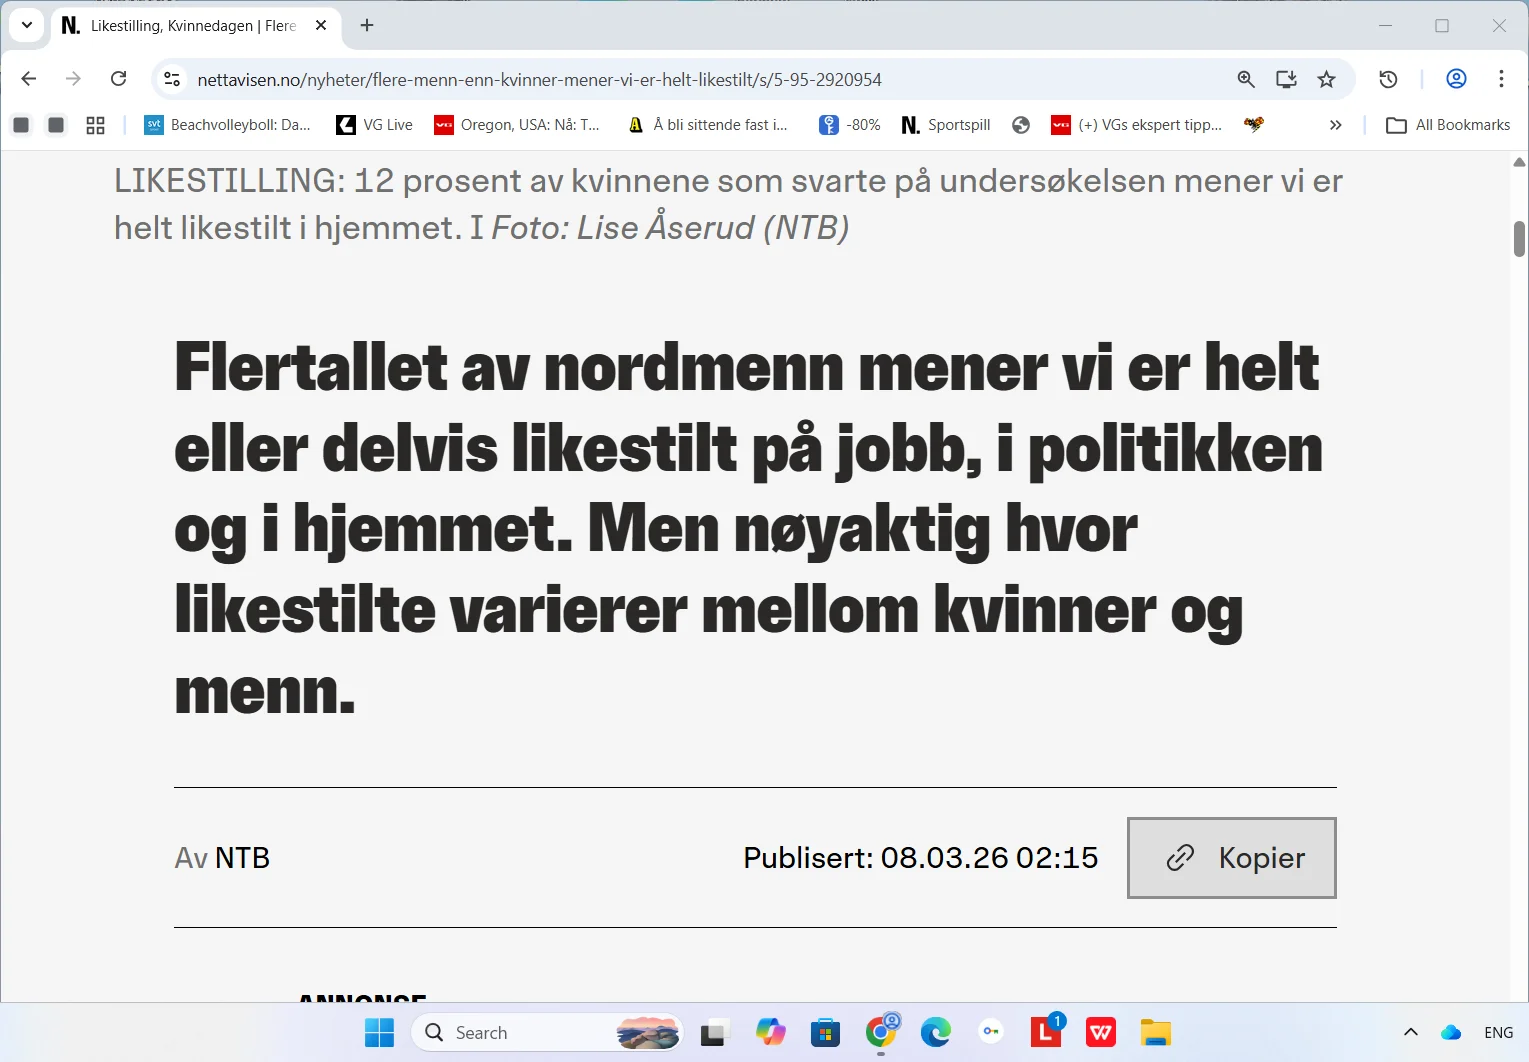Open Copilot from the taskbar
Screen dimensions: 1529x1062
[x=769, y=1032]
